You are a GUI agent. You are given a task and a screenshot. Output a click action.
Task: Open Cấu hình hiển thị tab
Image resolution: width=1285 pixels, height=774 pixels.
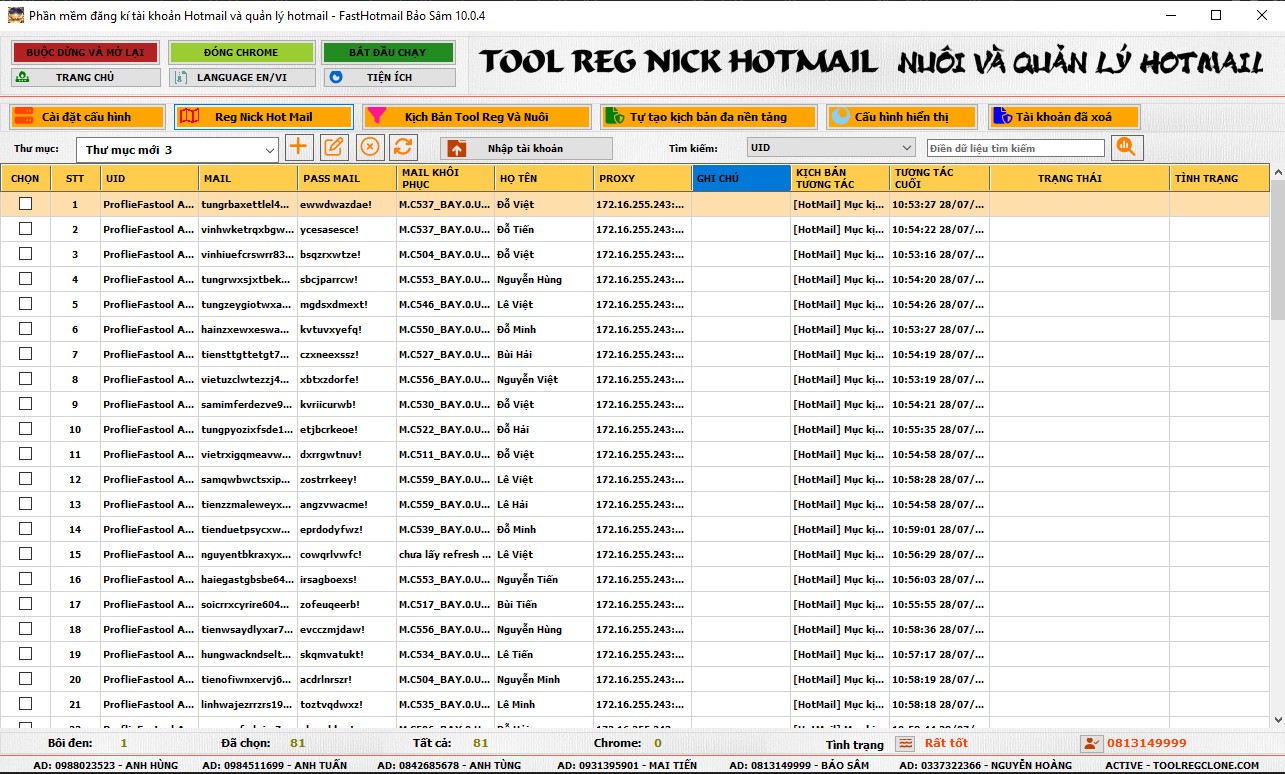coord(901,117)
